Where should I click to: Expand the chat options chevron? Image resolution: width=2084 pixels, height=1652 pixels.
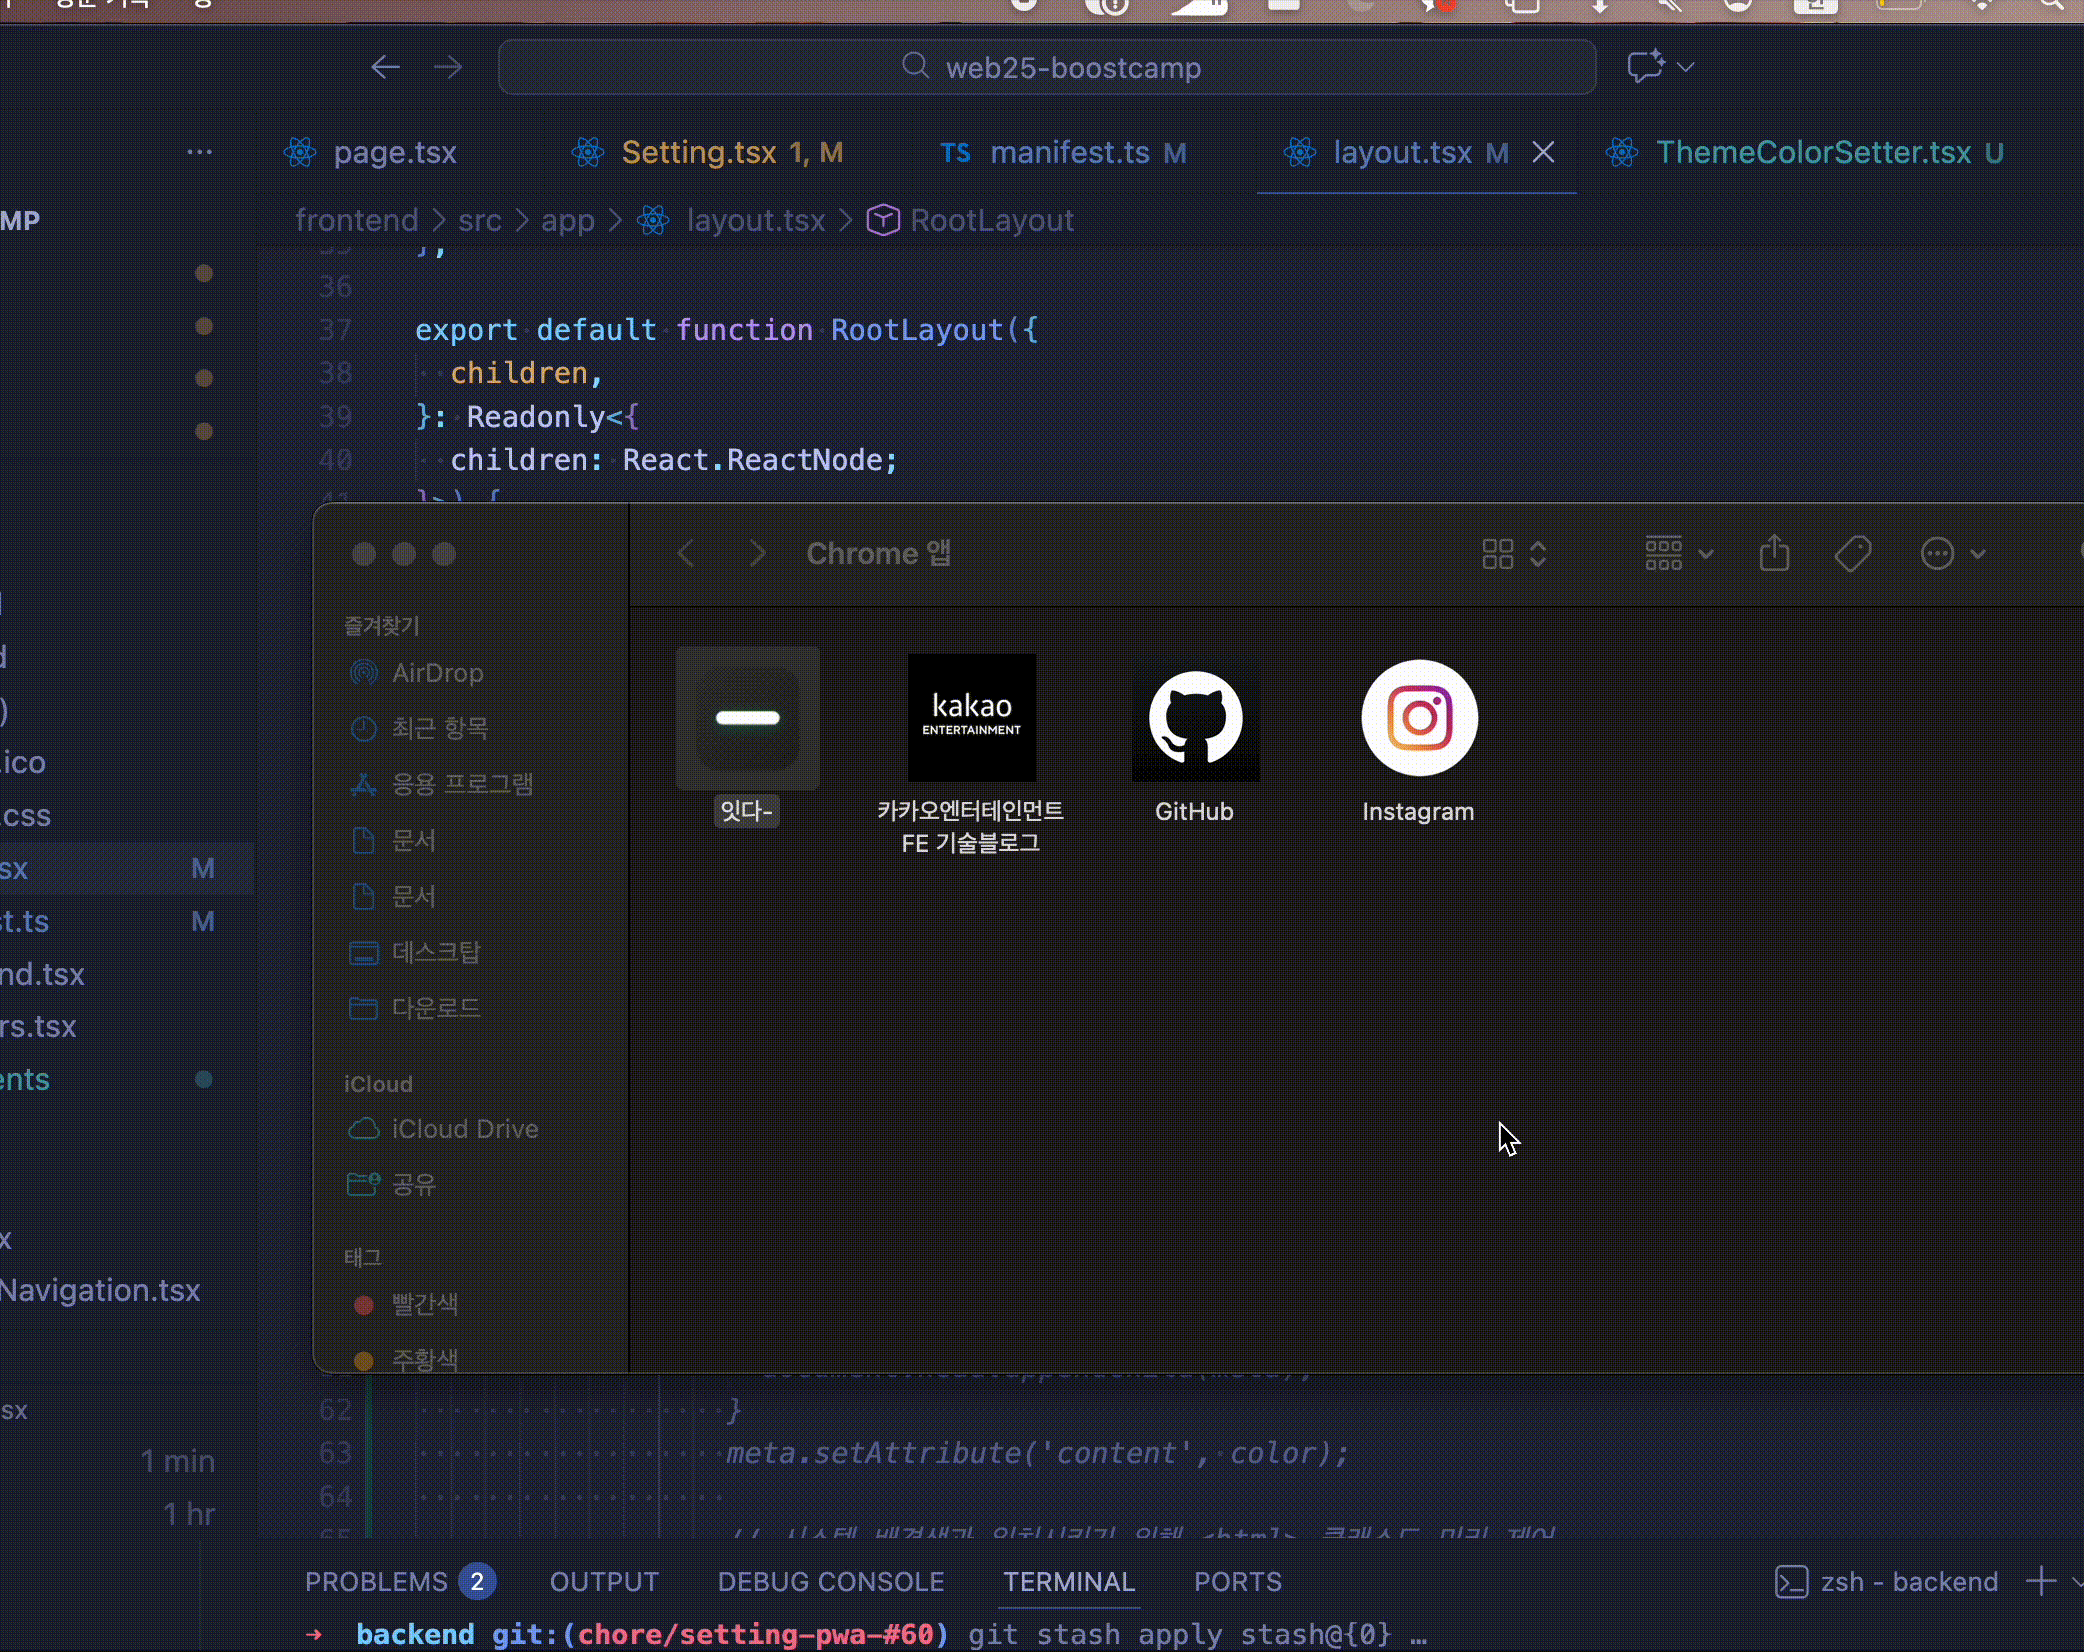(x=1686, y=67)
